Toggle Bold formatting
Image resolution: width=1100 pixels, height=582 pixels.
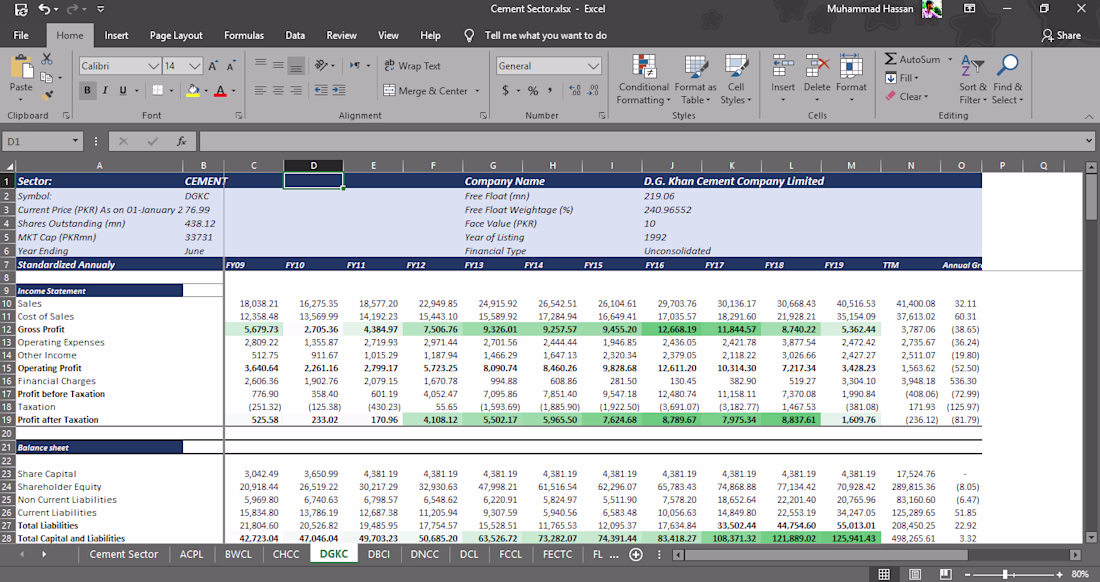88,90
